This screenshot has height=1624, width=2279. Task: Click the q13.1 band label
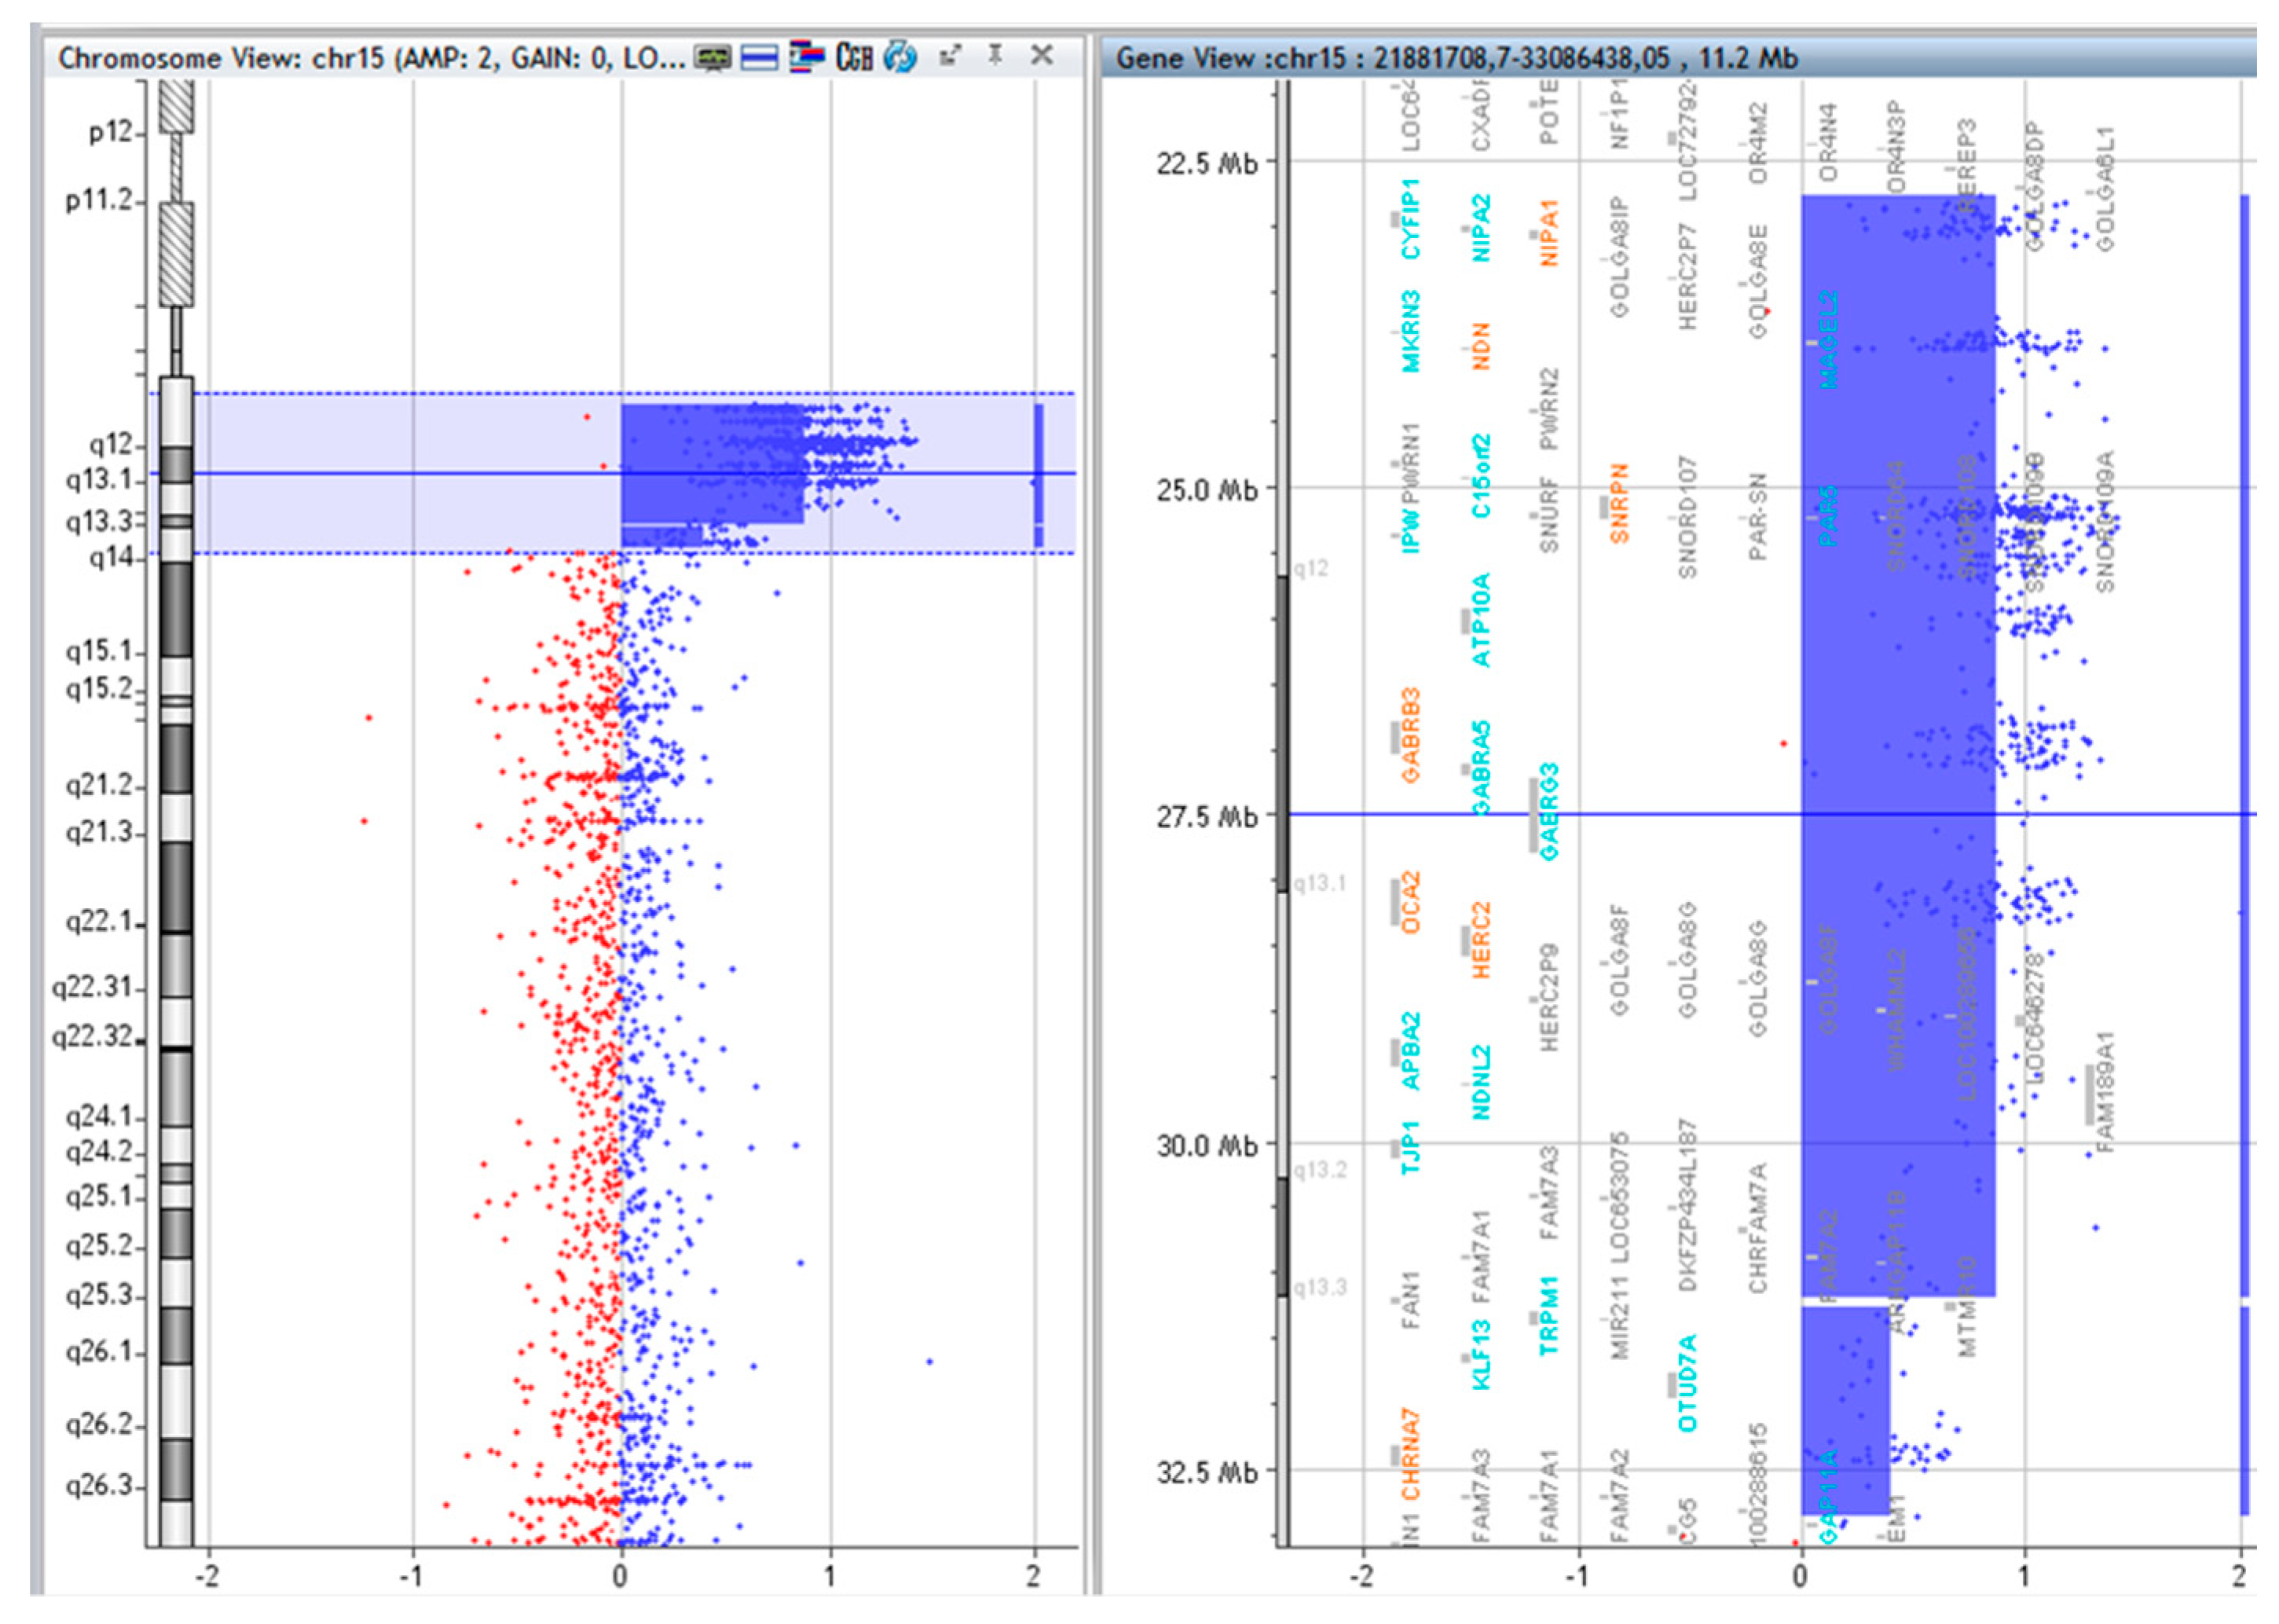coord(99,480)
